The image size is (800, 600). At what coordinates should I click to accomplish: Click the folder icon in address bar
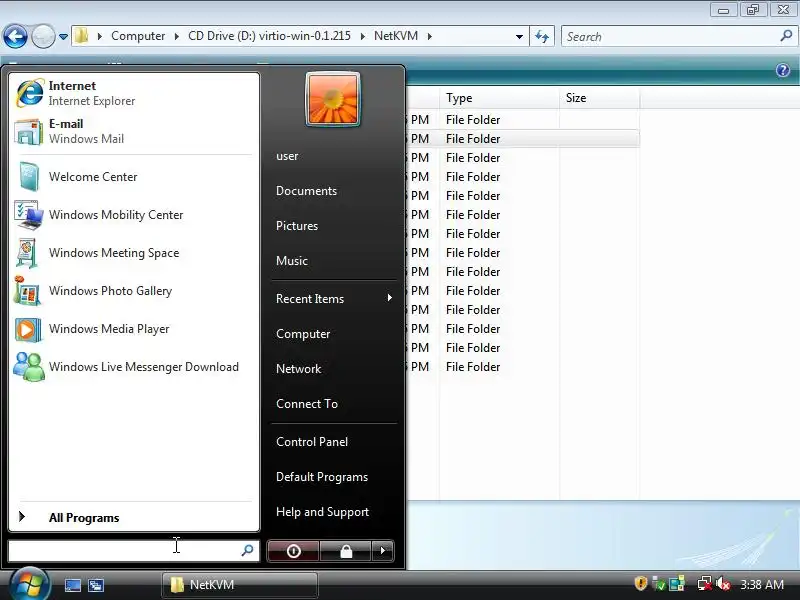[x=81, y=36]
